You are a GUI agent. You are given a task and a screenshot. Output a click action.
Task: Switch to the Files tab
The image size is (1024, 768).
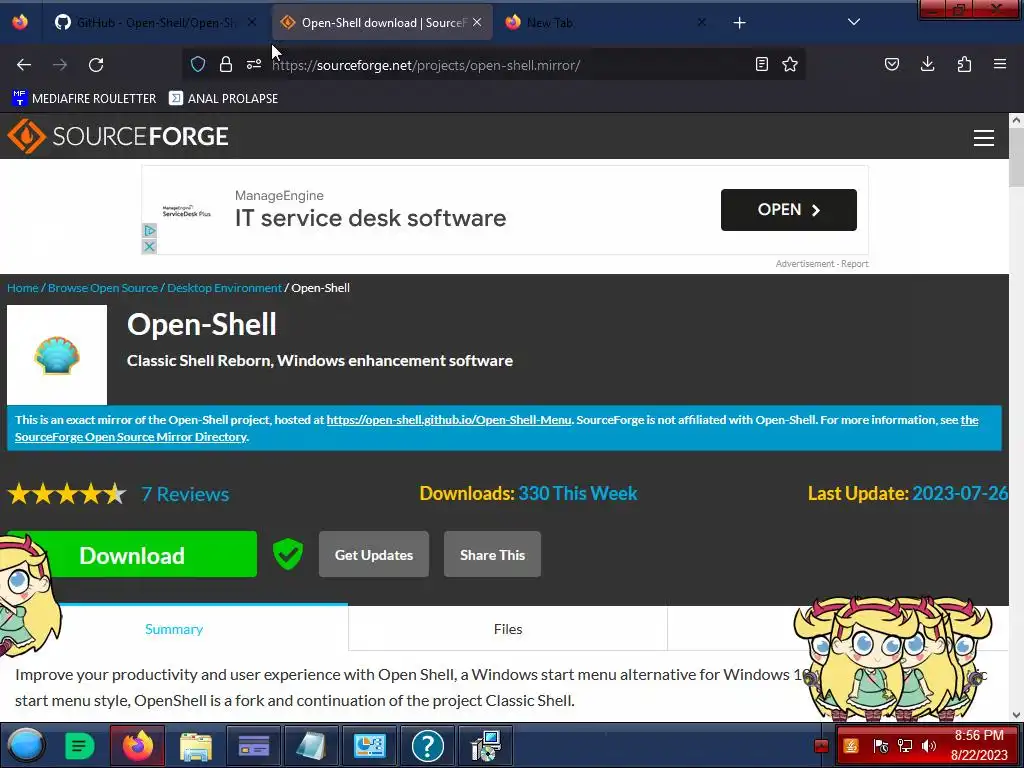click(x=508, y=629)
